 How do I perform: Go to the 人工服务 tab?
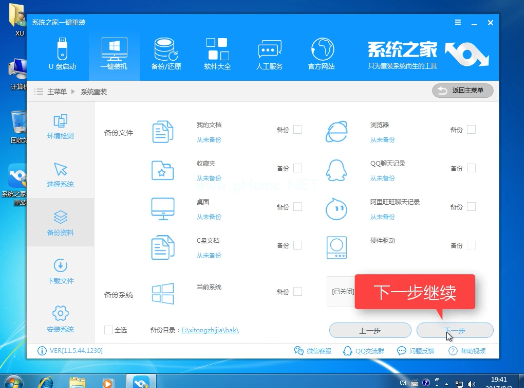click(x=269, y=53)
